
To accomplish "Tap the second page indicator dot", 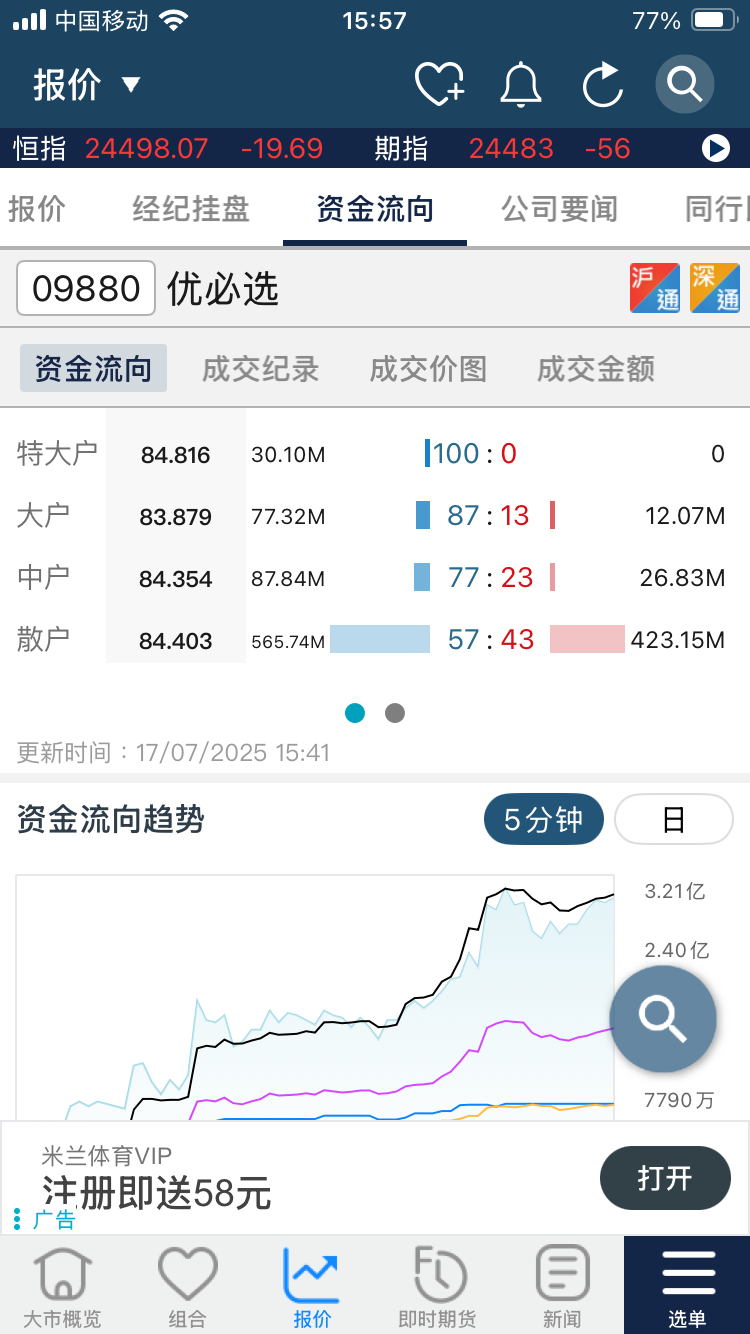I will click(x=395, y=713).
